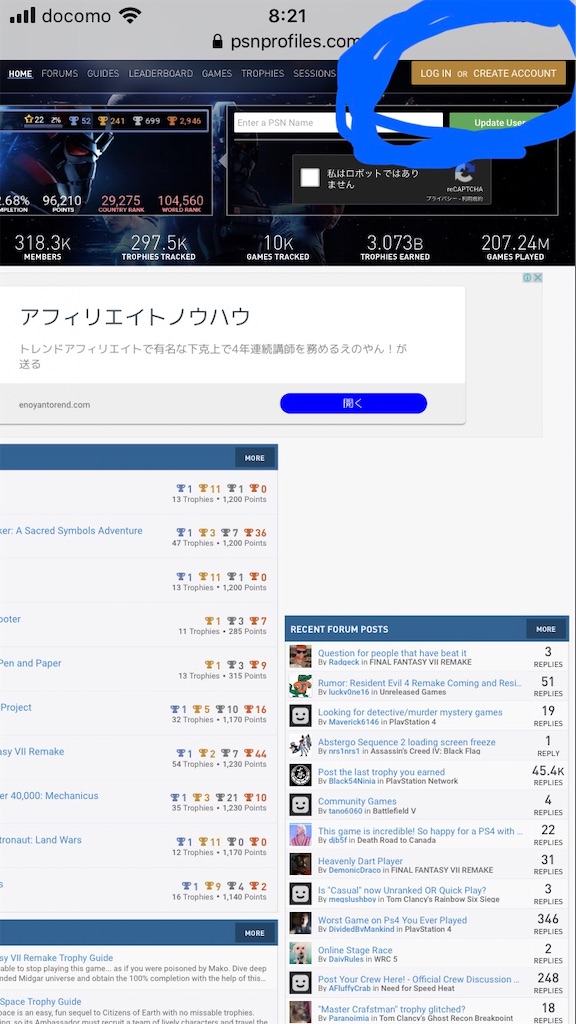Click luckv0ne16's alligator avatar
This screenshot has width=576, height=1024.
click(300, 686)
